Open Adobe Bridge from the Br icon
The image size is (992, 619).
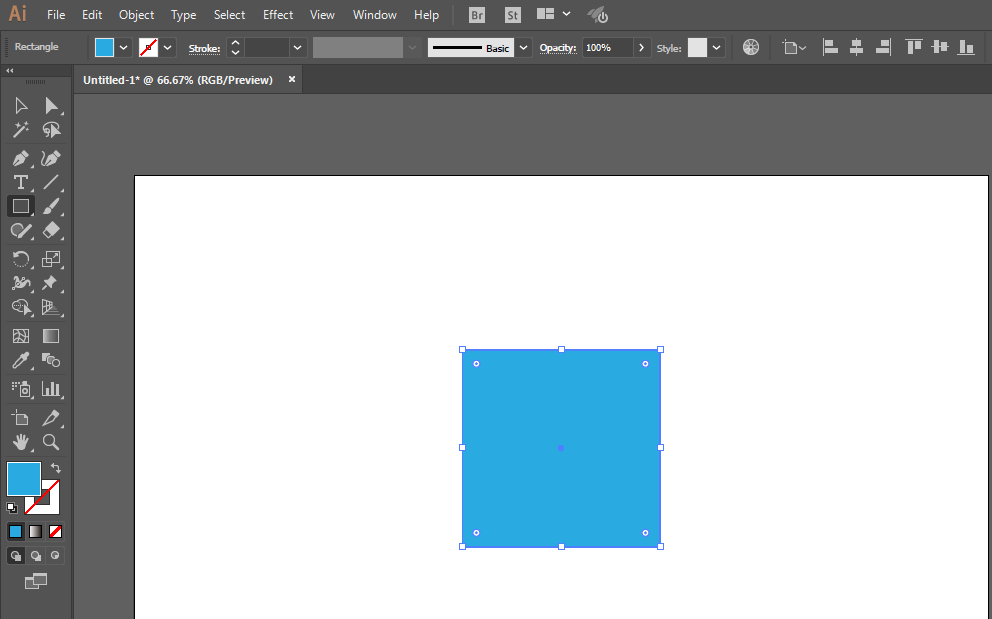(x=477, y=15)
